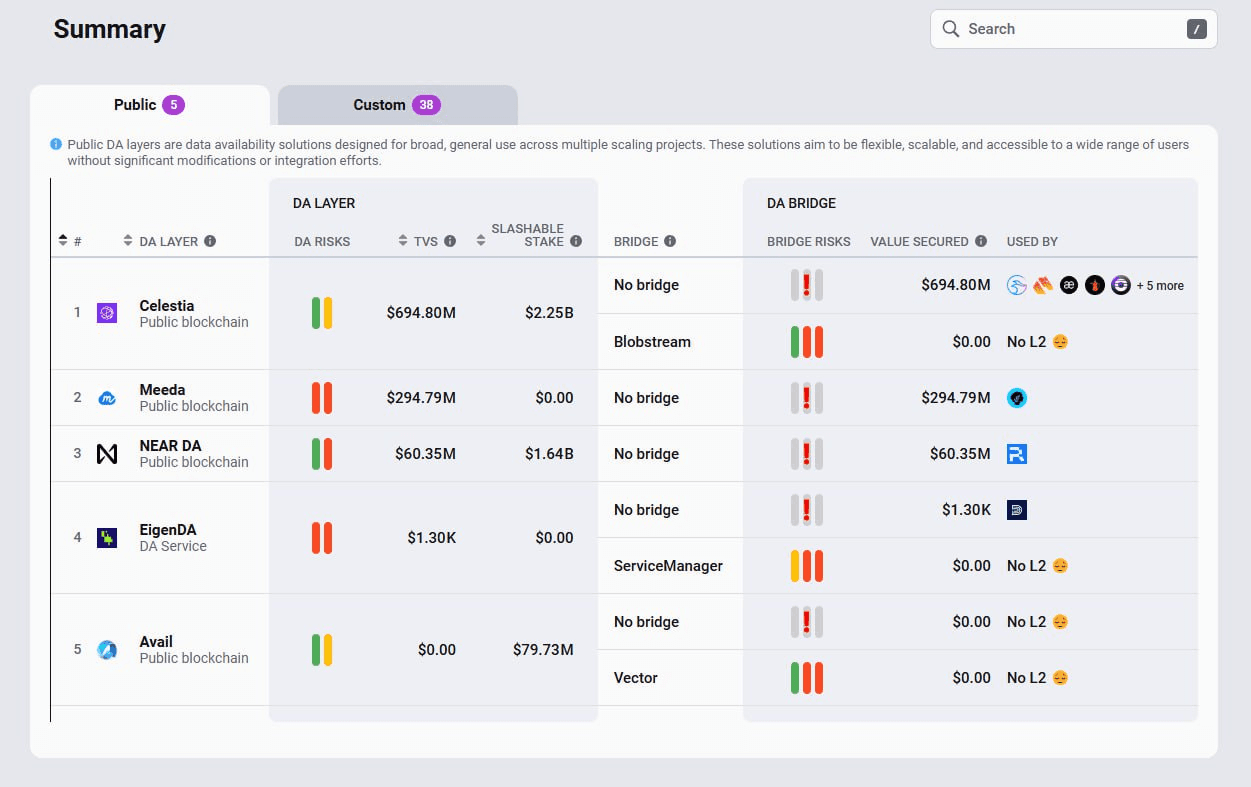Open the NEAR DA layer link

click(x=170, y=445)
